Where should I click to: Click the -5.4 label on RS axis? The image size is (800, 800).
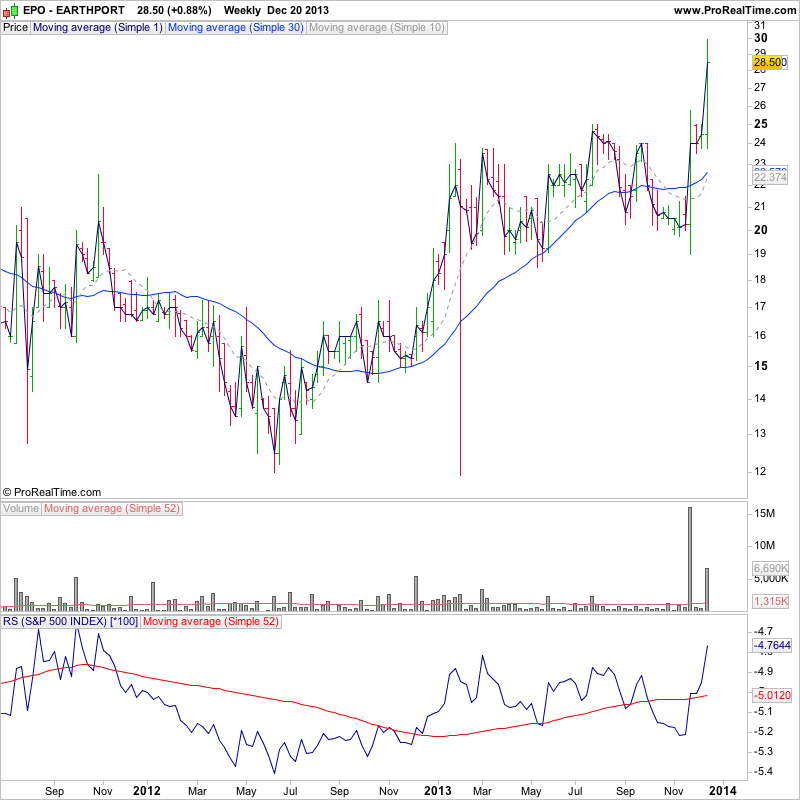[763, 771]
